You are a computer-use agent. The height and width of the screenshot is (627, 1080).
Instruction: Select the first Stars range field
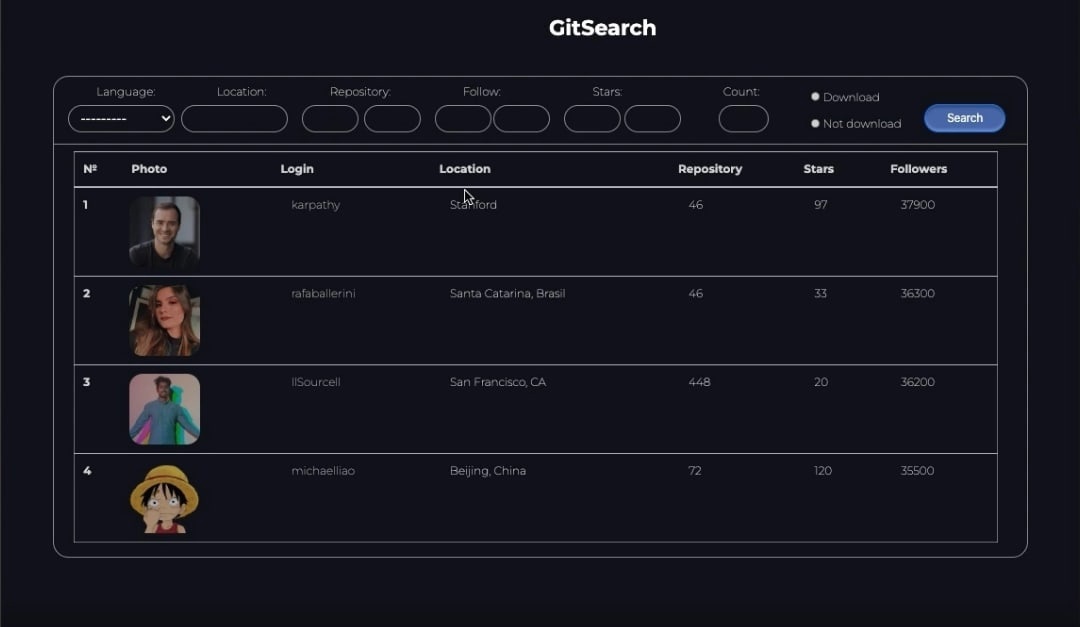coord(592,119)
